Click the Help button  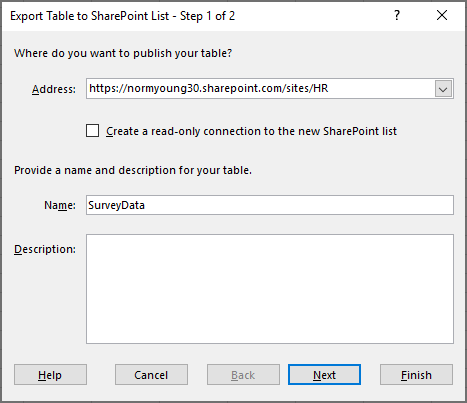(50, 375)
